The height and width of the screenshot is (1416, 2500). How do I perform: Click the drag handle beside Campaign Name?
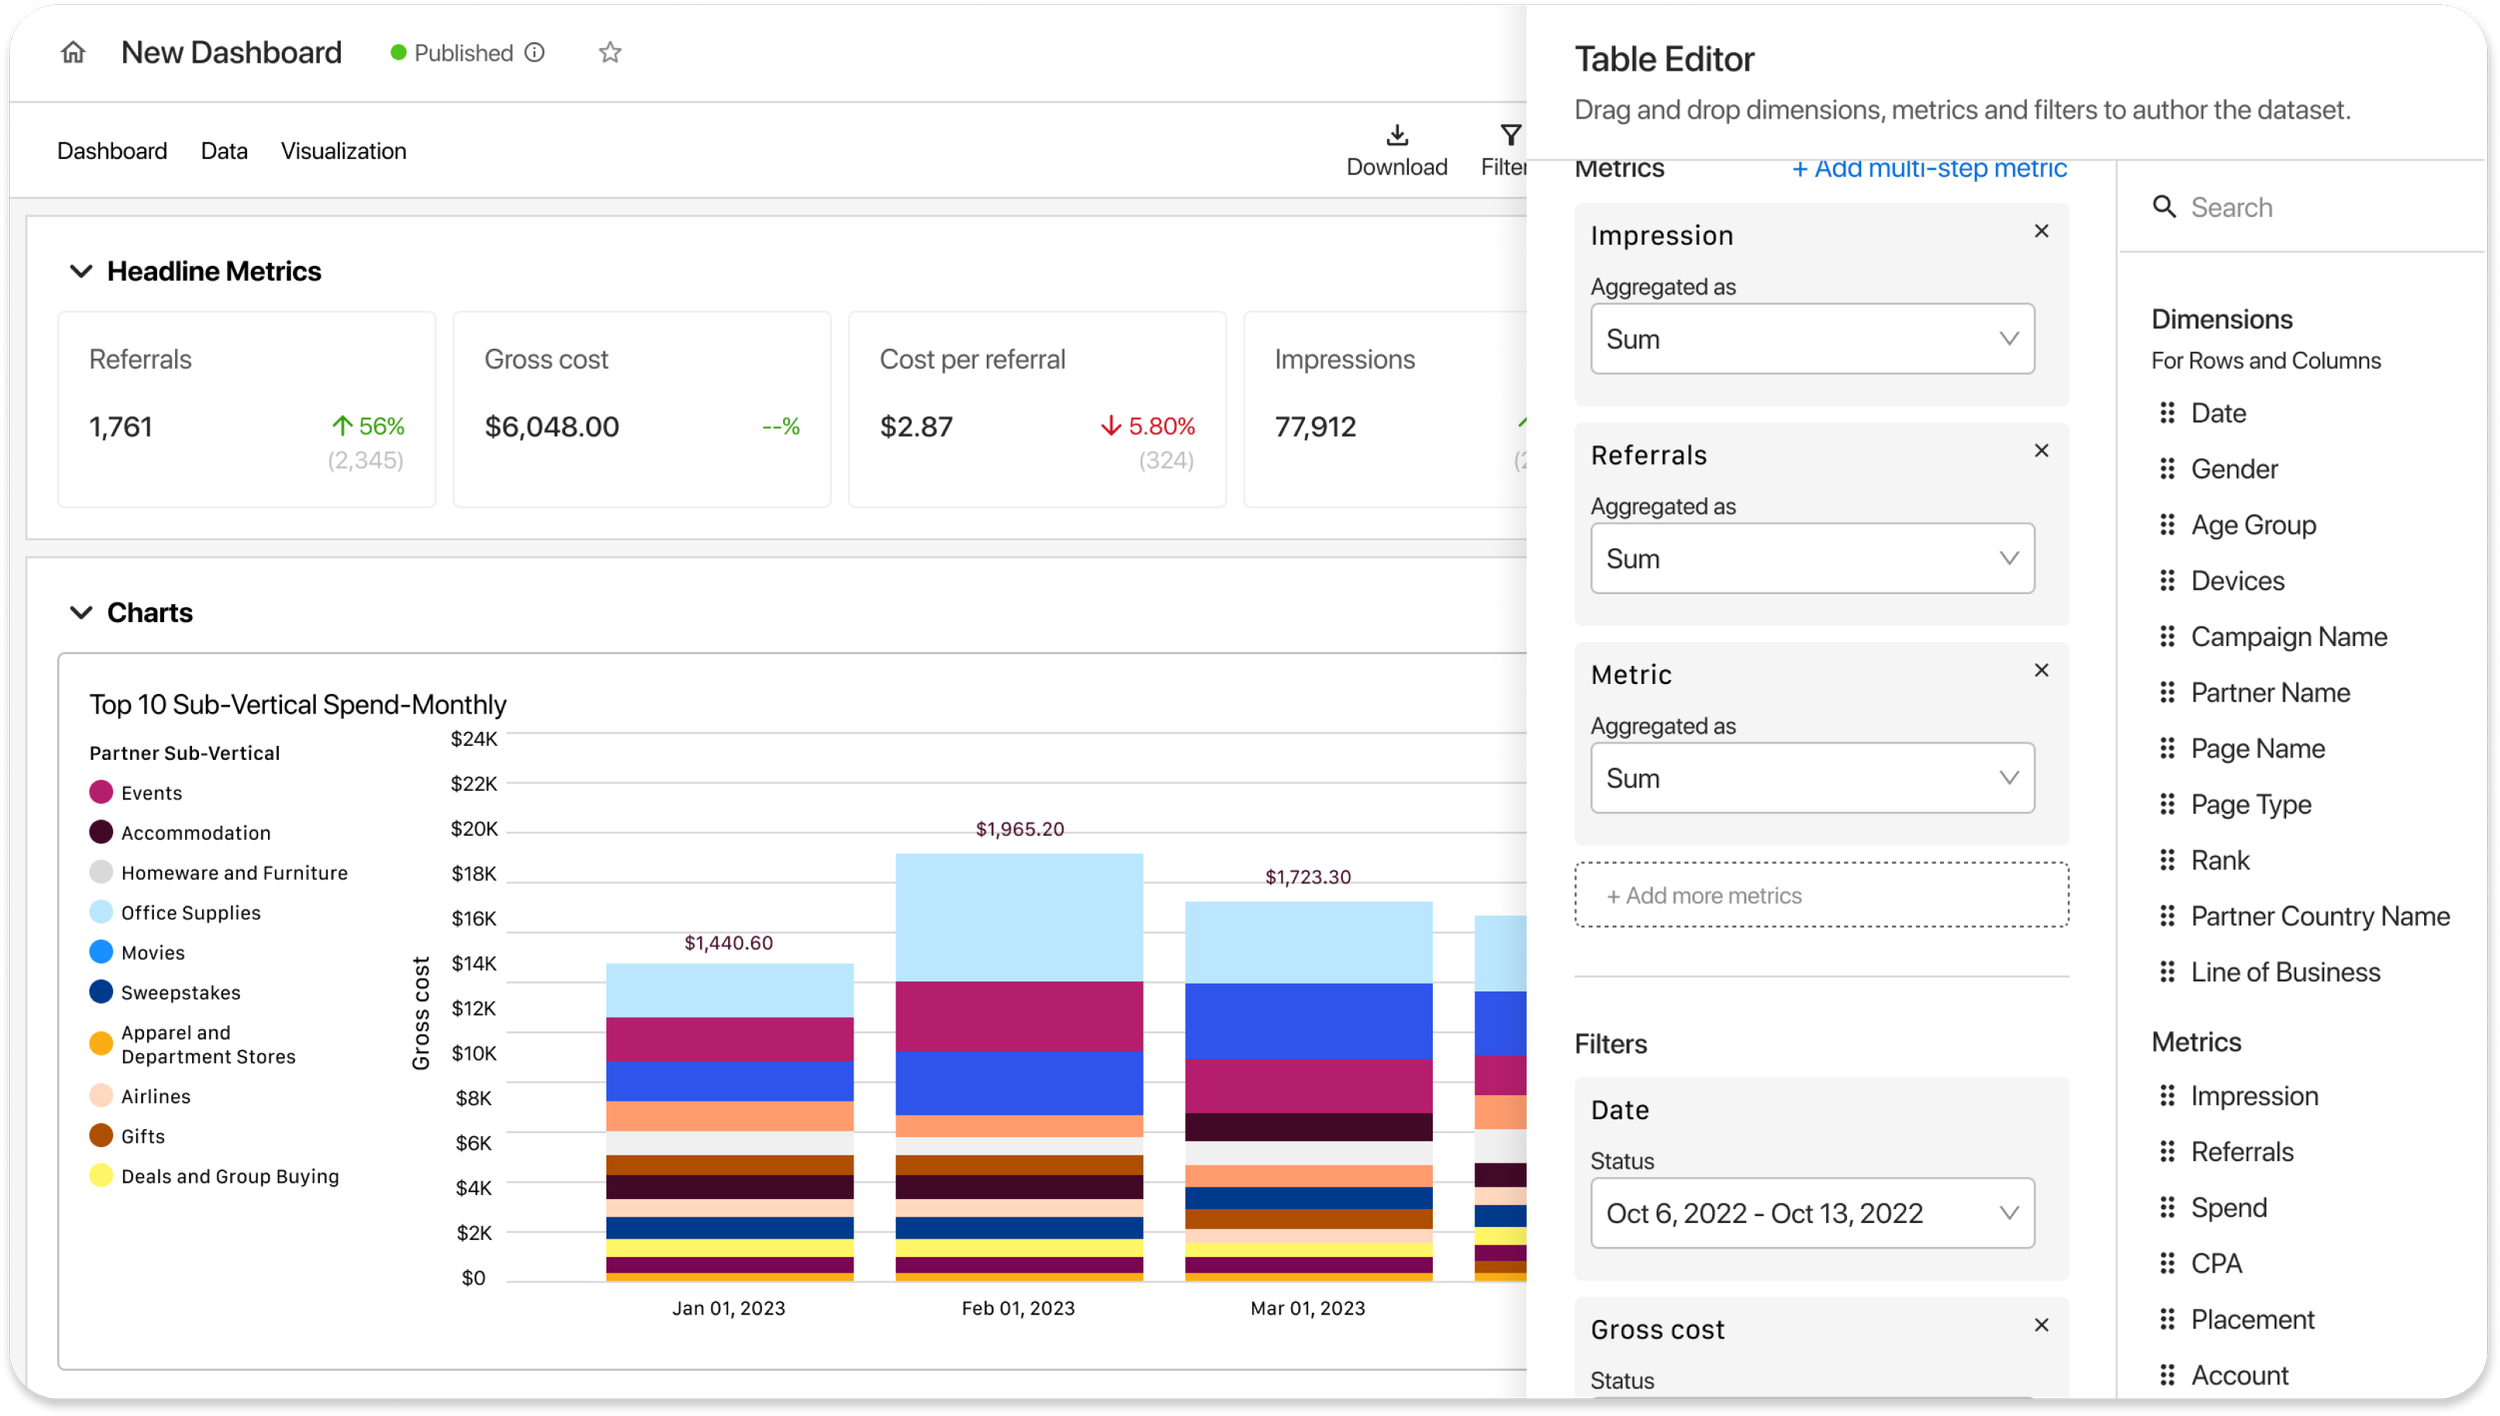click(2167, 636)
